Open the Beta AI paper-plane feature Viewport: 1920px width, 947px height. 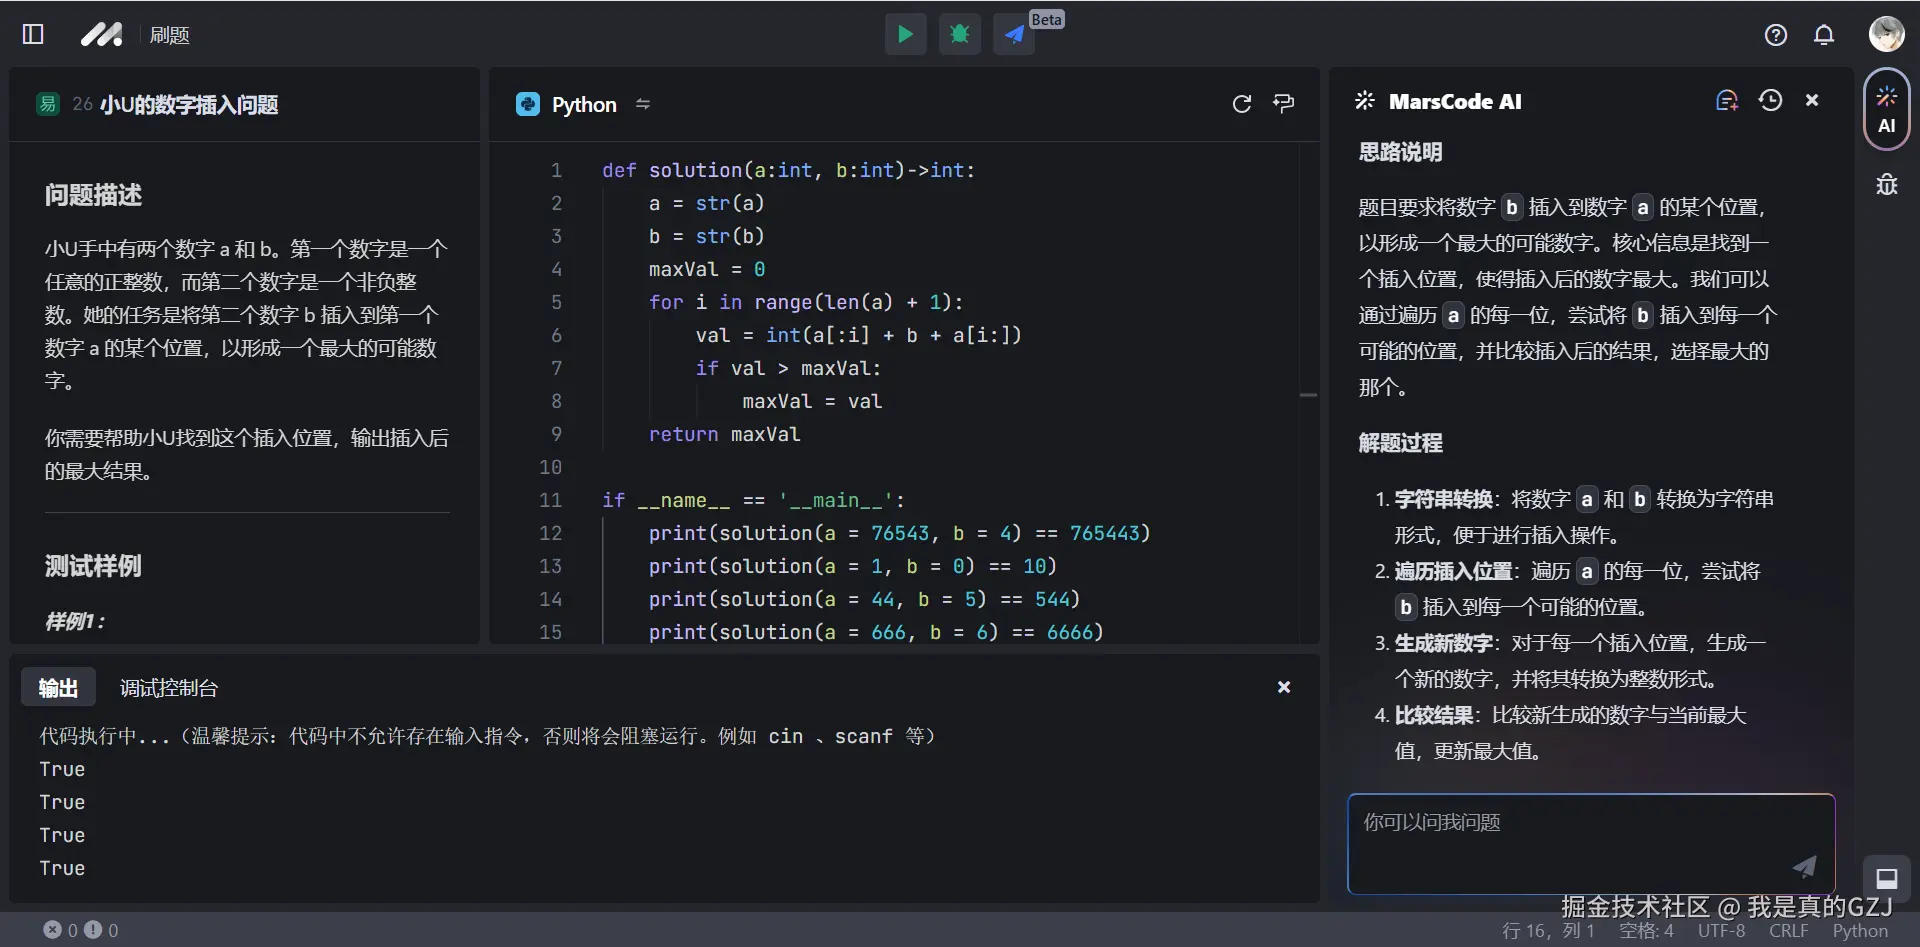[x=1013, y=34]
